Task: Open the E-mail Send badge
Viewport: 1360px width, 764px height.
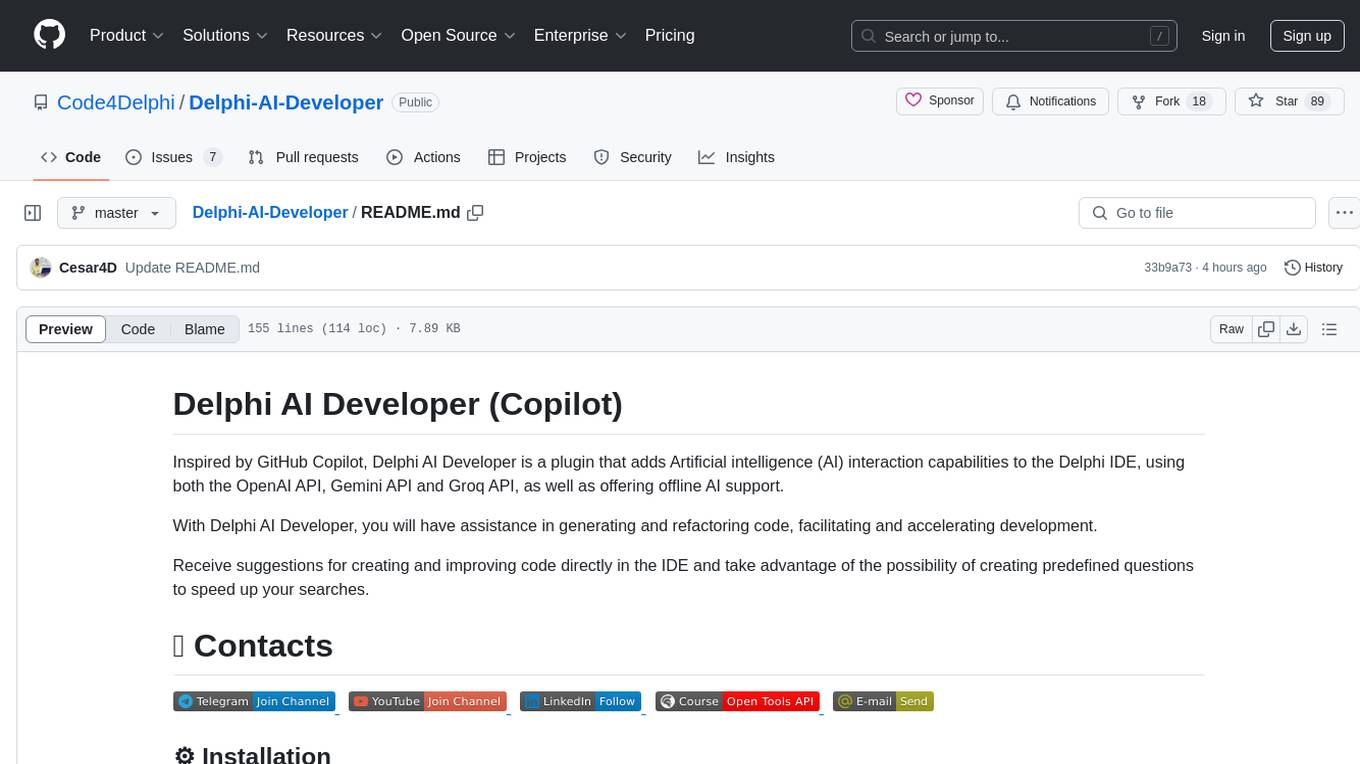Action: coord(883,702)
